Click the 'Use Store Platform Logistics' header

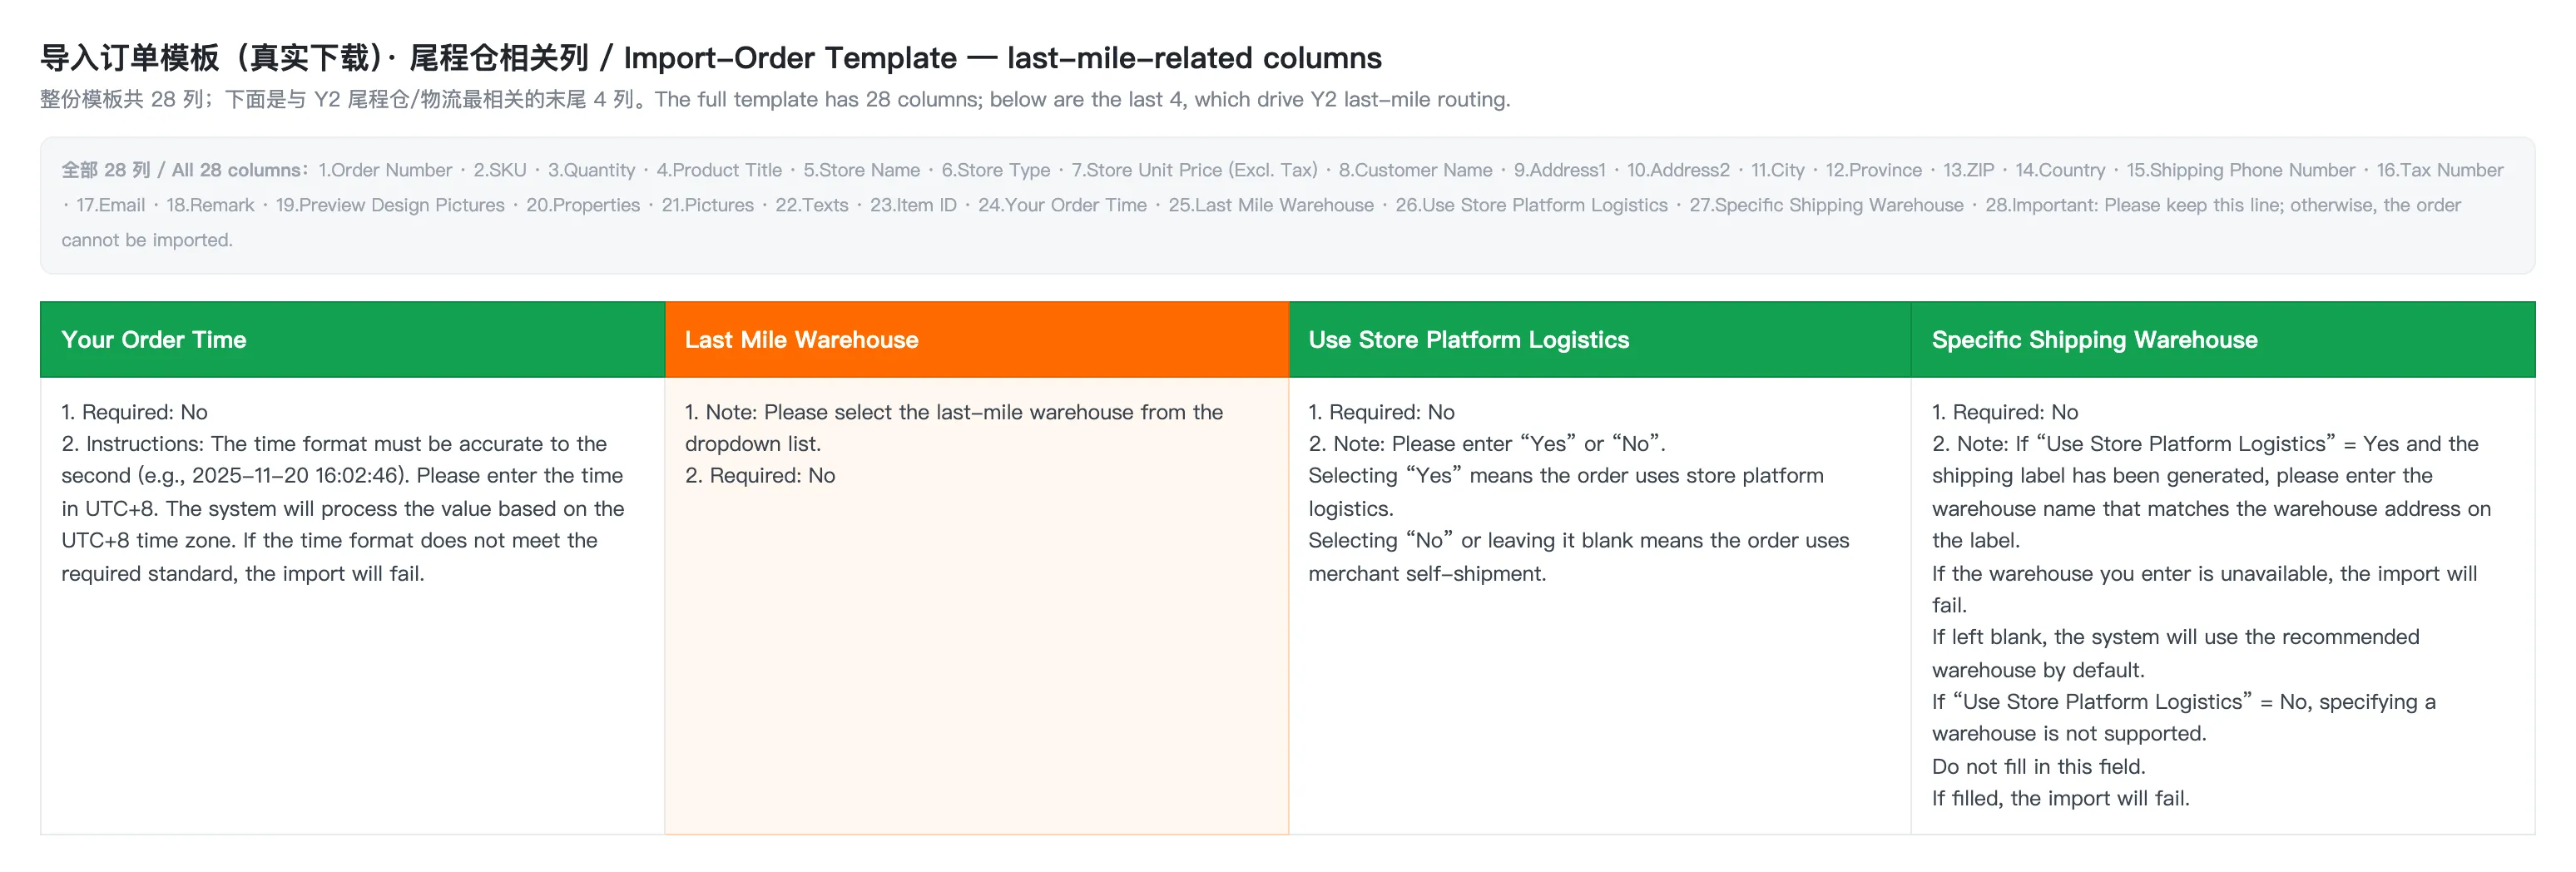pyautogui.click(x=1600, y=339)
